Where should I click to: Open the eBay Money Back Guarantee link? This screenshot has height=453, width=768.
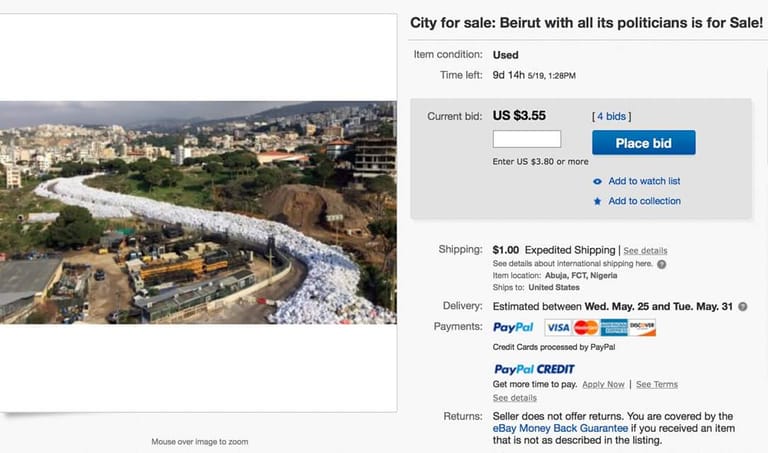pyautogui.click(x=560, y=428)
